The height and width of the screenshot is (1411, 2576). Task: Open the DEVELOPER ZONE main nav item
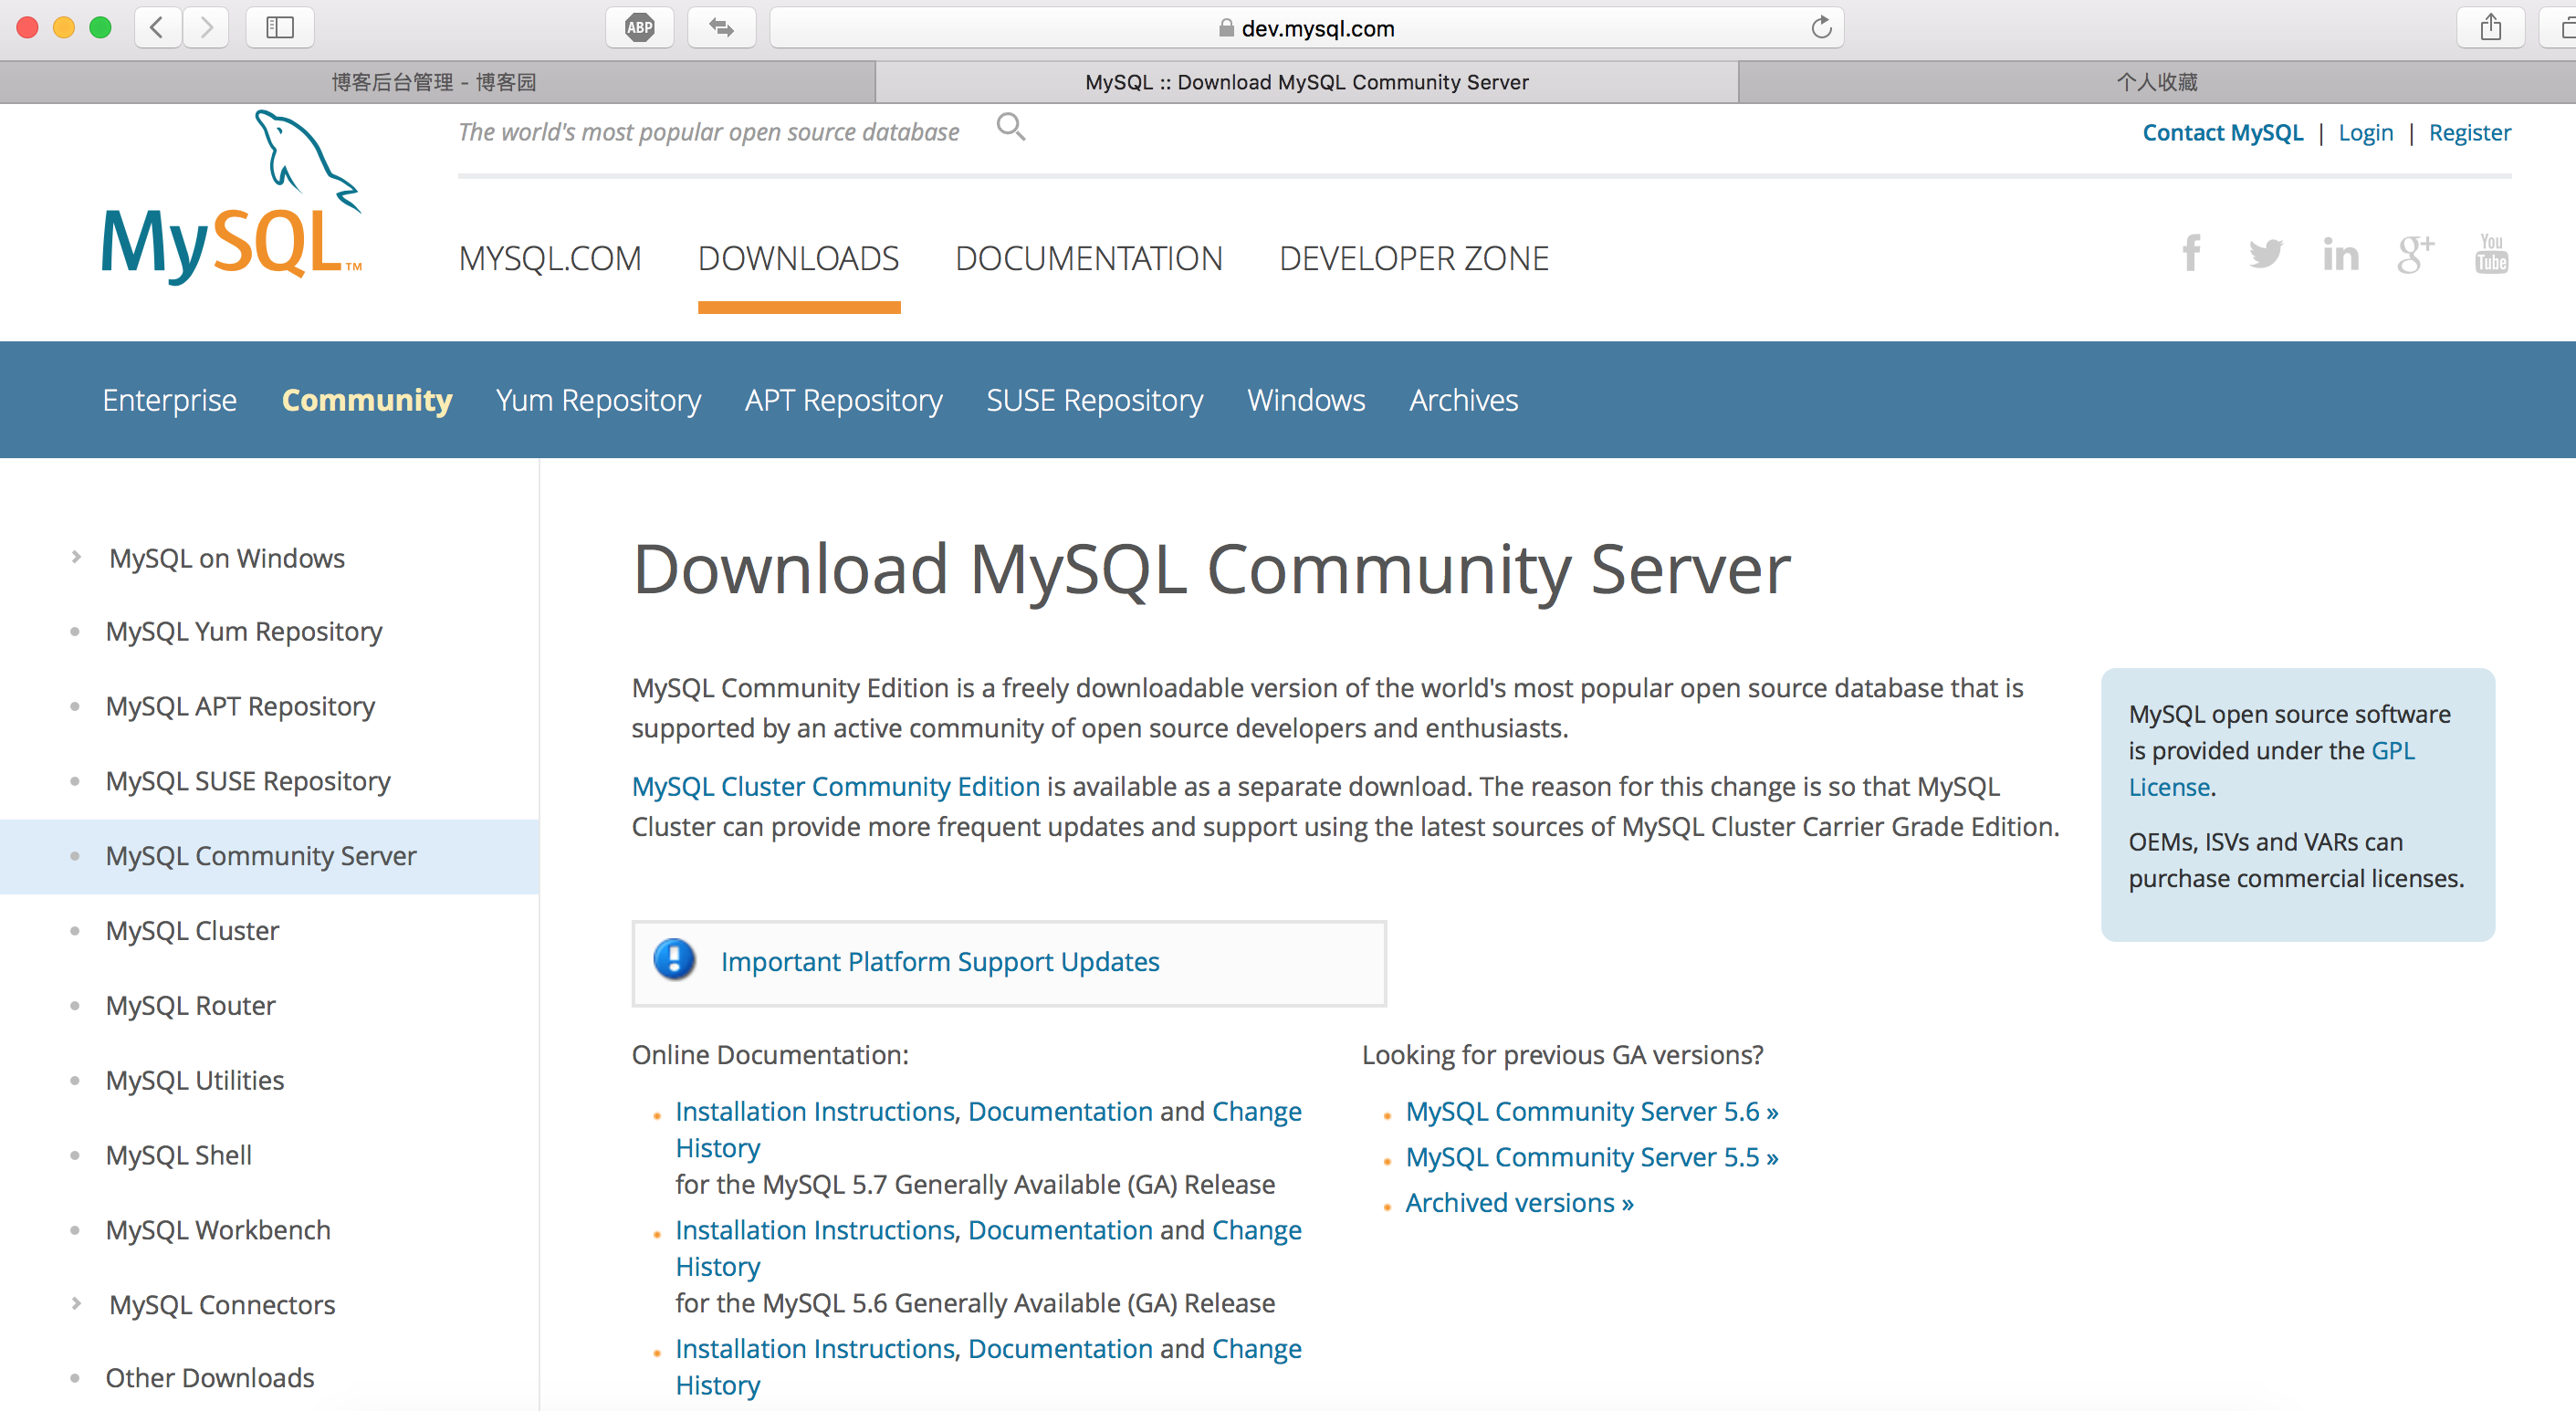tap(1414, 258)
